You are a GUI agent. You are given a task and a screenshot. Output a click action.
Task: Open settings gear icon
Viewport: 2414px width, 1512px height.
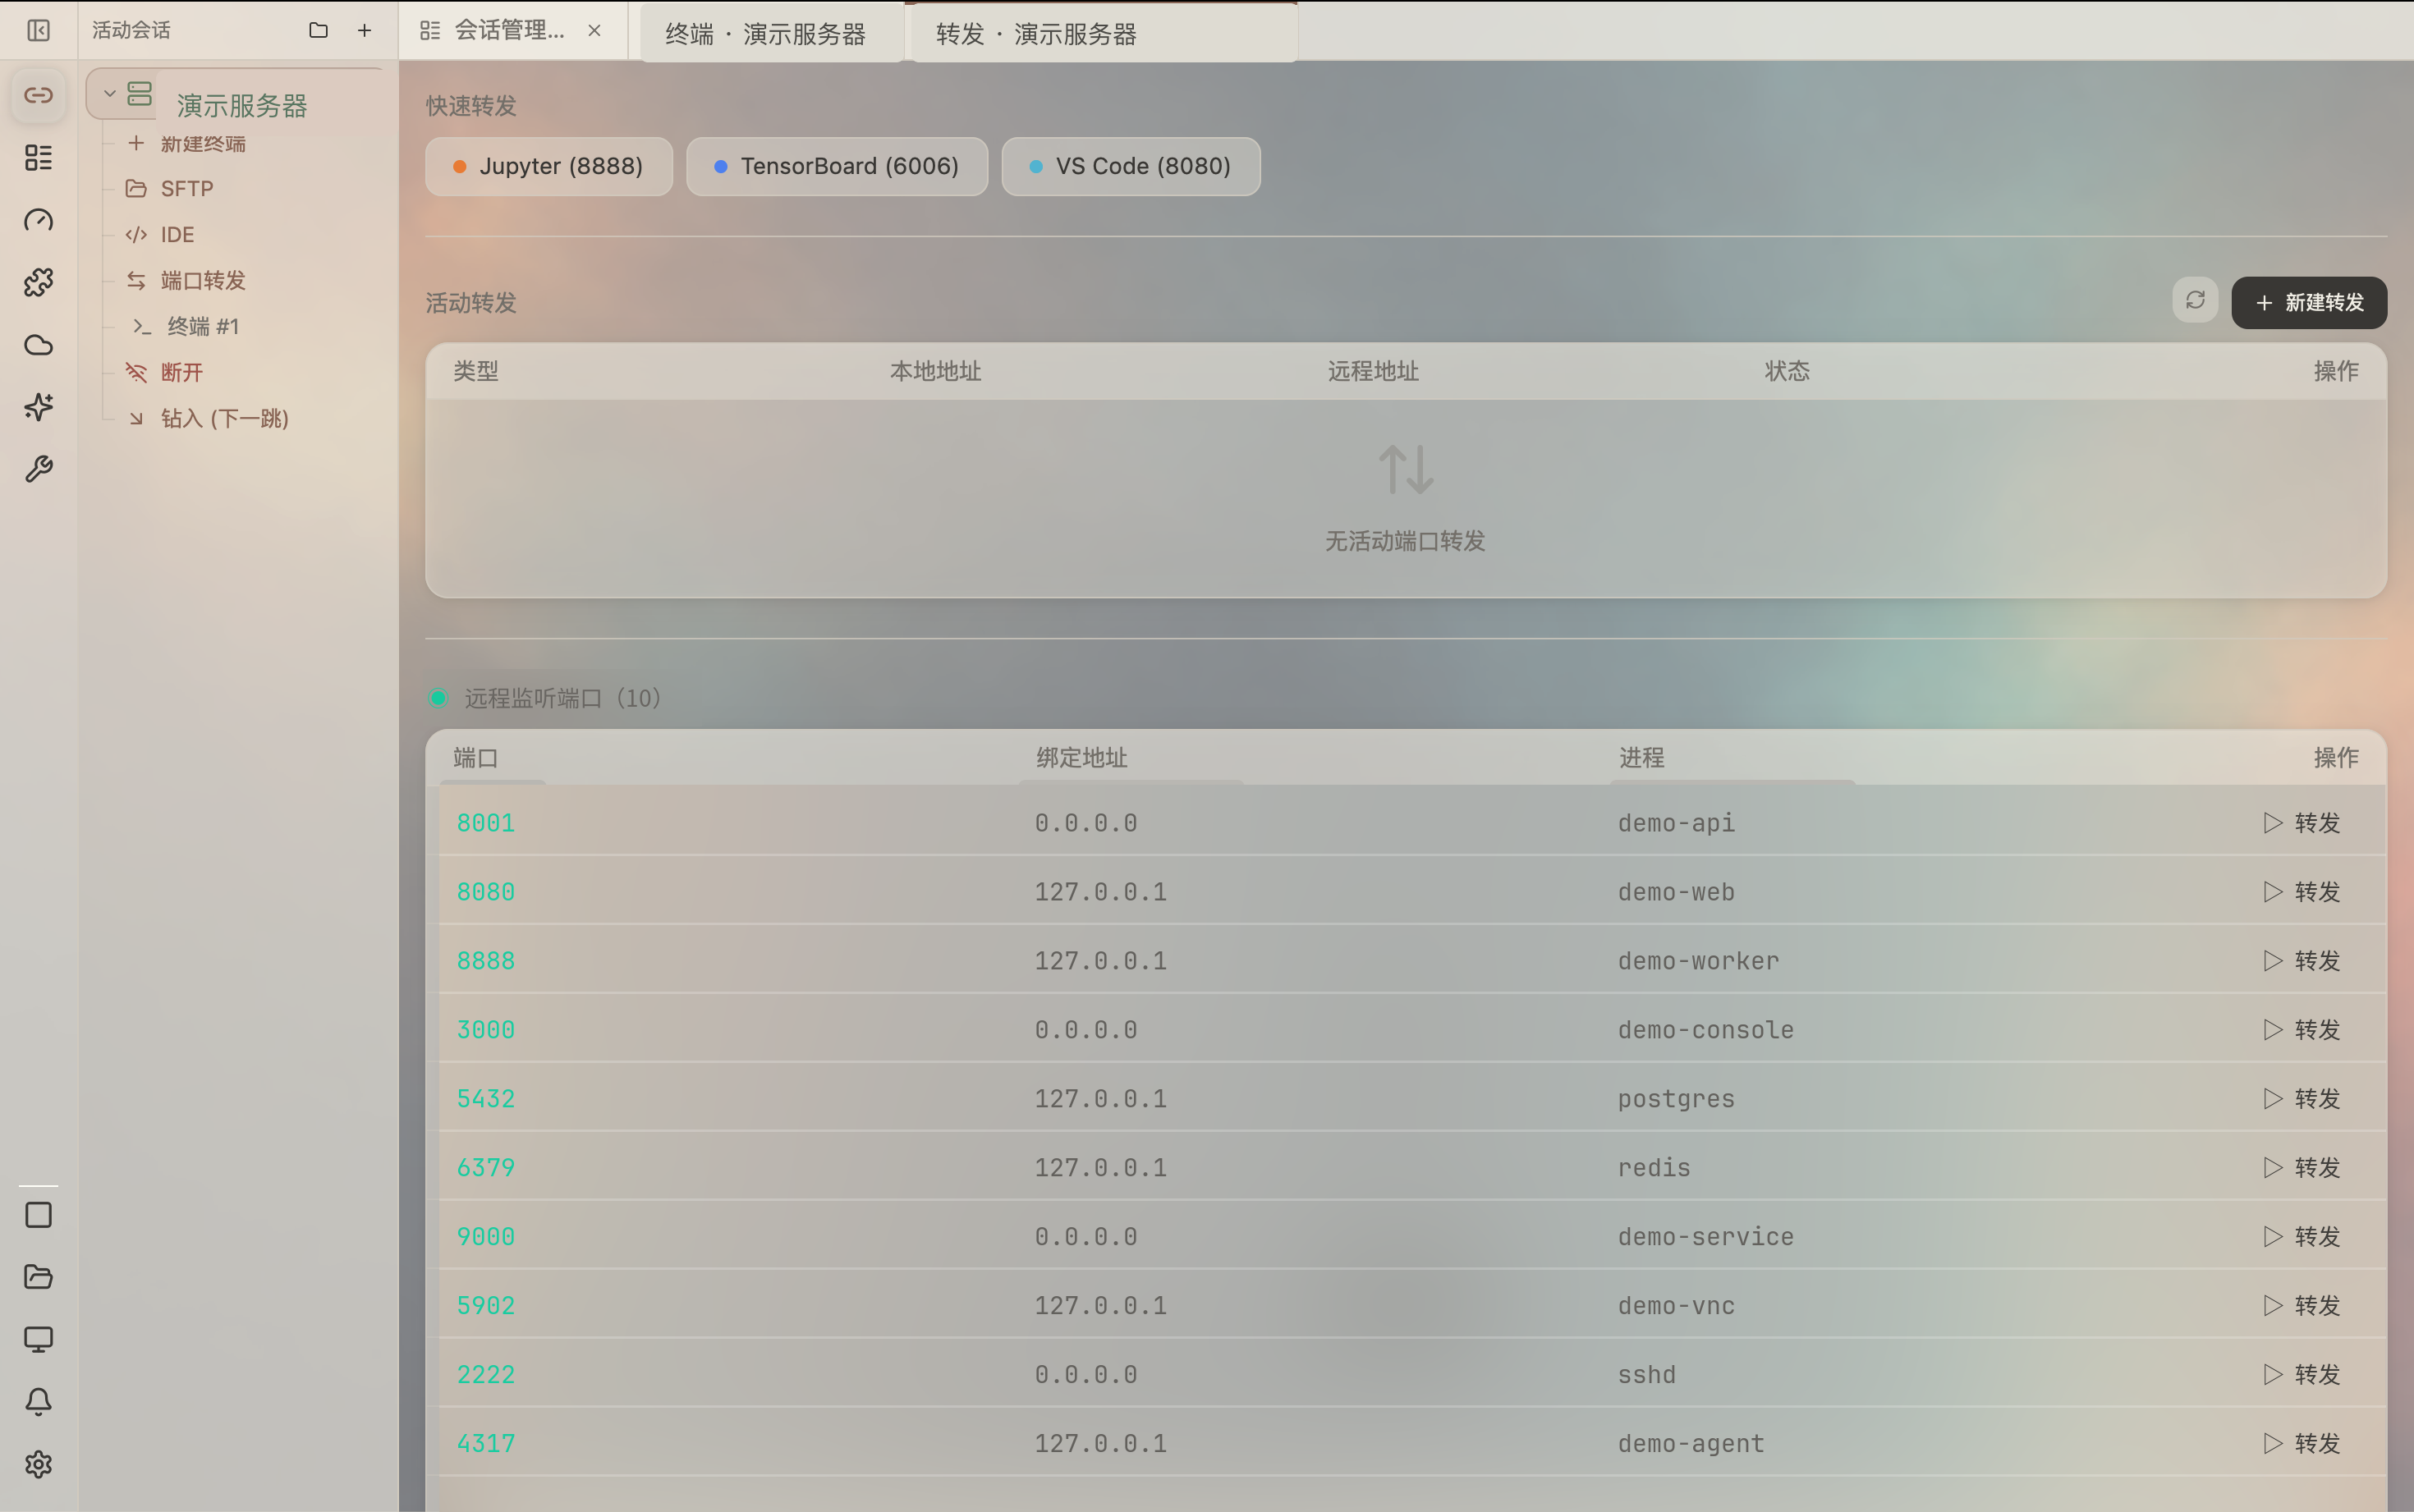(38, 1464)
